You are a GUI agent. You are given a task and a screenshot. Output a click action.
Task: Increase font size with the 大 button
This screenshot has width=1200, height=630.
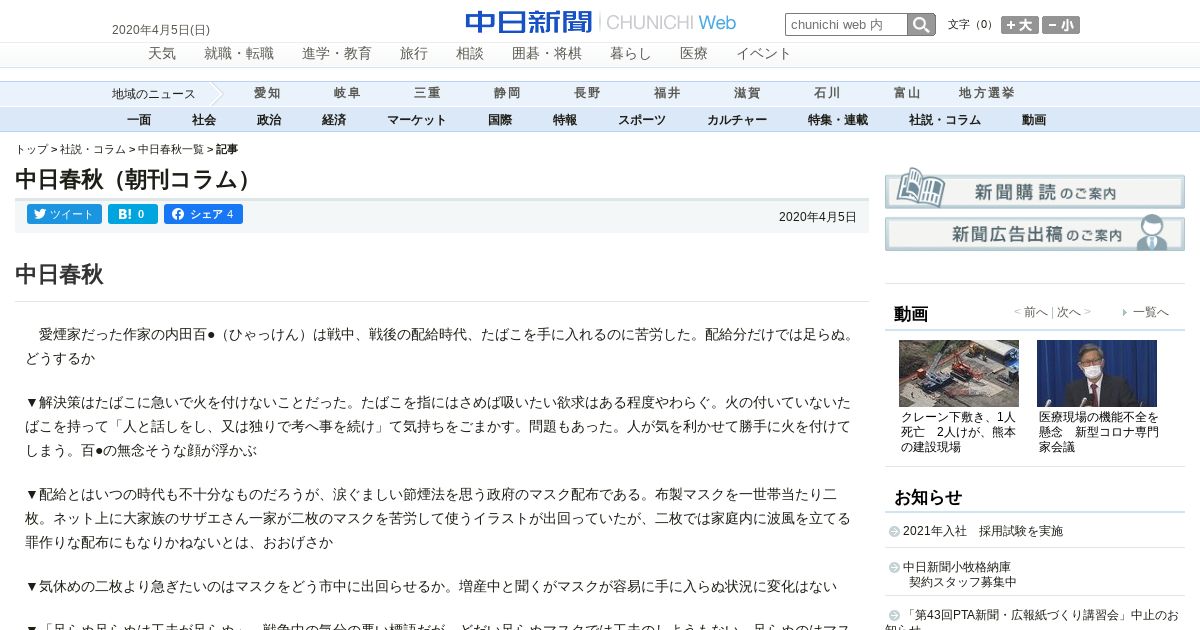pyautogui.click(x=1020, y=25)
